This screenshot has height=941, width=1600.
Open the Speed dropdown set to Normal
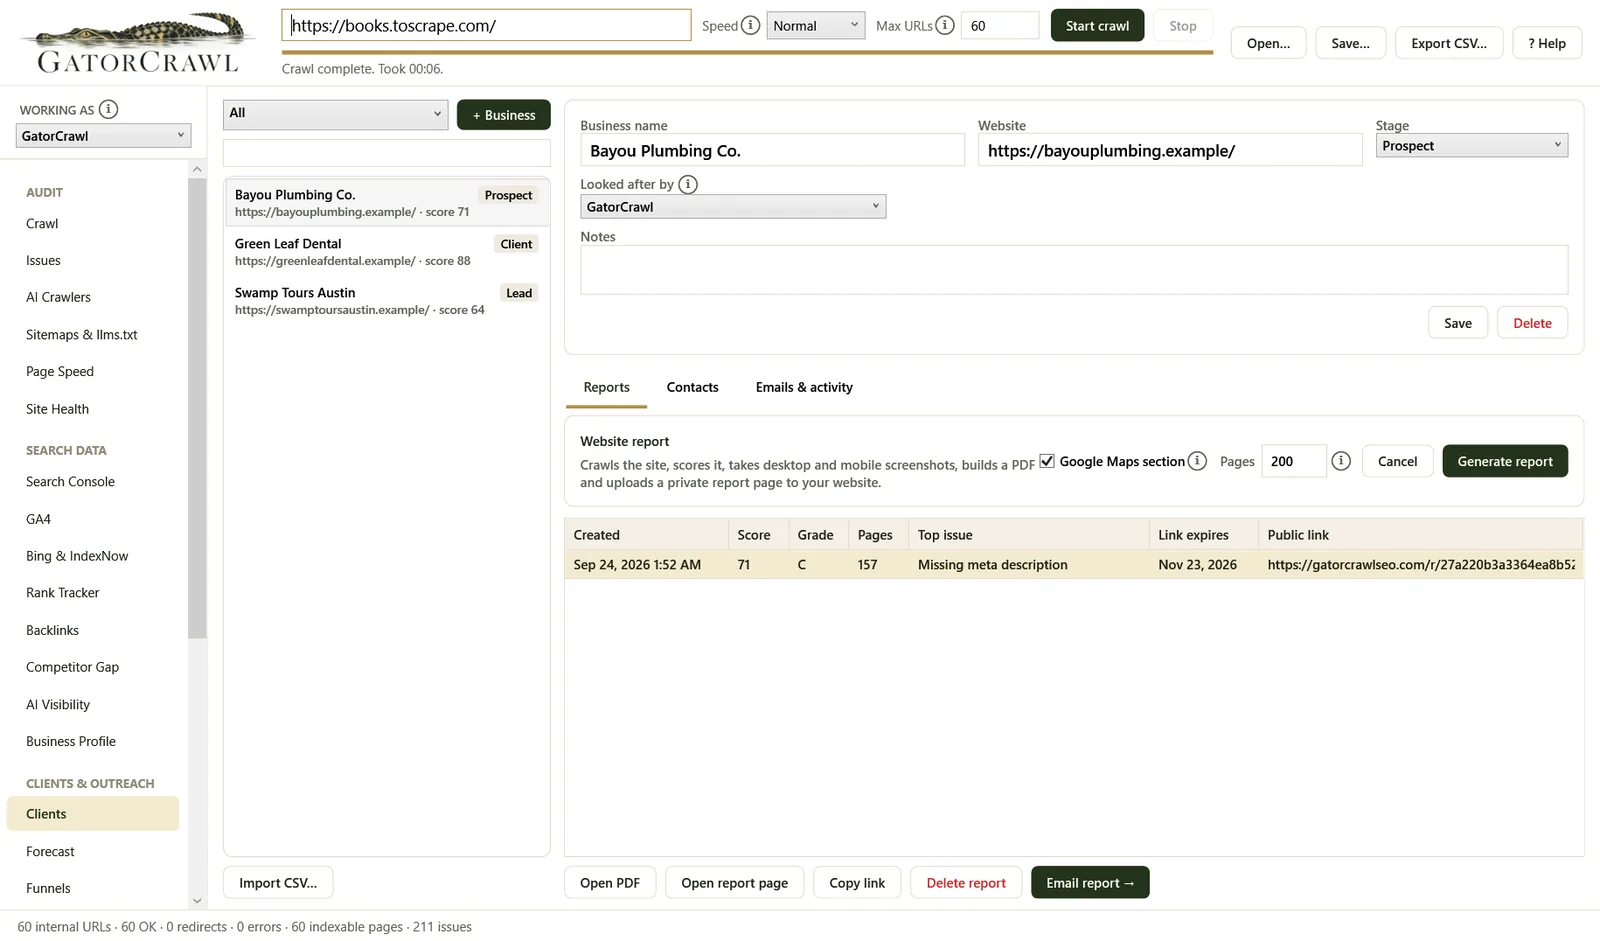[x=815, y=25]
